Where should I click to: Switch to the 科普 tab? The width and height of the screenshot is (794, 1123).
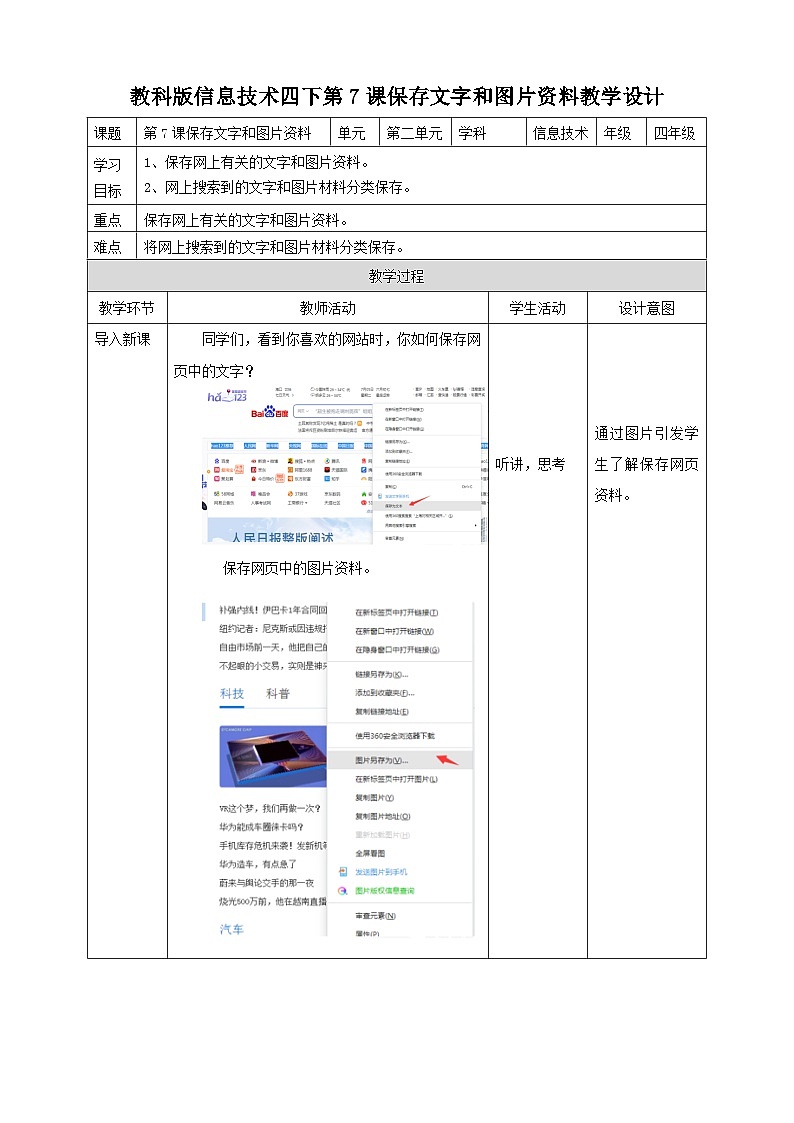coord(278,693)
